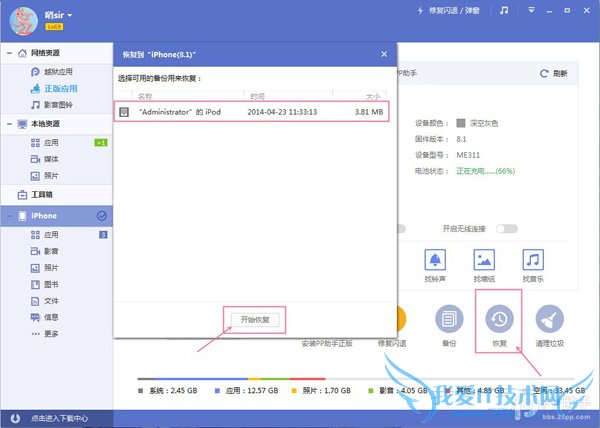
Task: Open the music note icon in title bar
Action: [x=504, y=10]
